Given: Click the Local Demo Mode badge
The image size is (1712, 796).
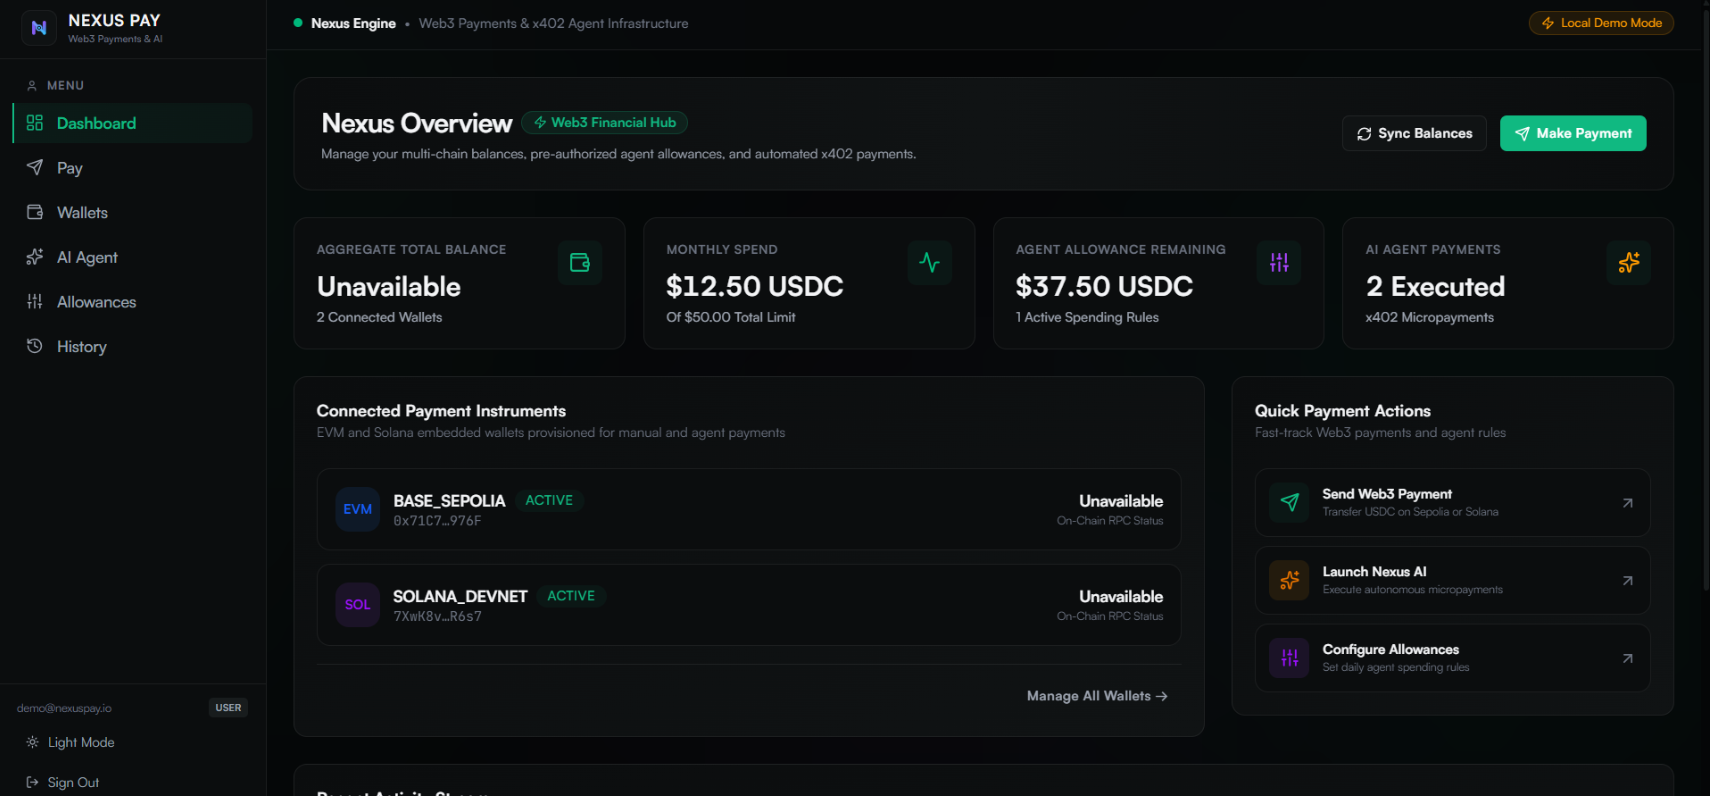Looking at the screenshot, I should (x=1601, y=23).
